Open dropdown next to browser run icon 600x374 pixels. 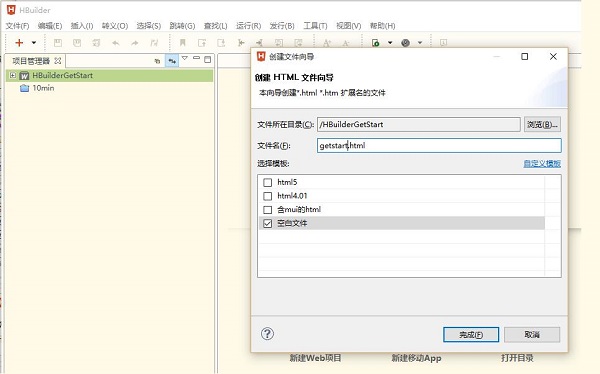click(x=390, y=42)
